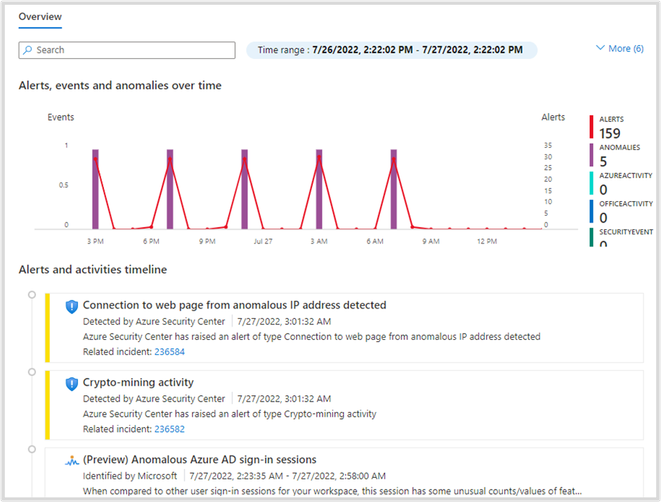661x502 pixels.
Task: Click the purple anomaly bar at 3 AM
Action: pyautogui.click(x=319, y=189)
